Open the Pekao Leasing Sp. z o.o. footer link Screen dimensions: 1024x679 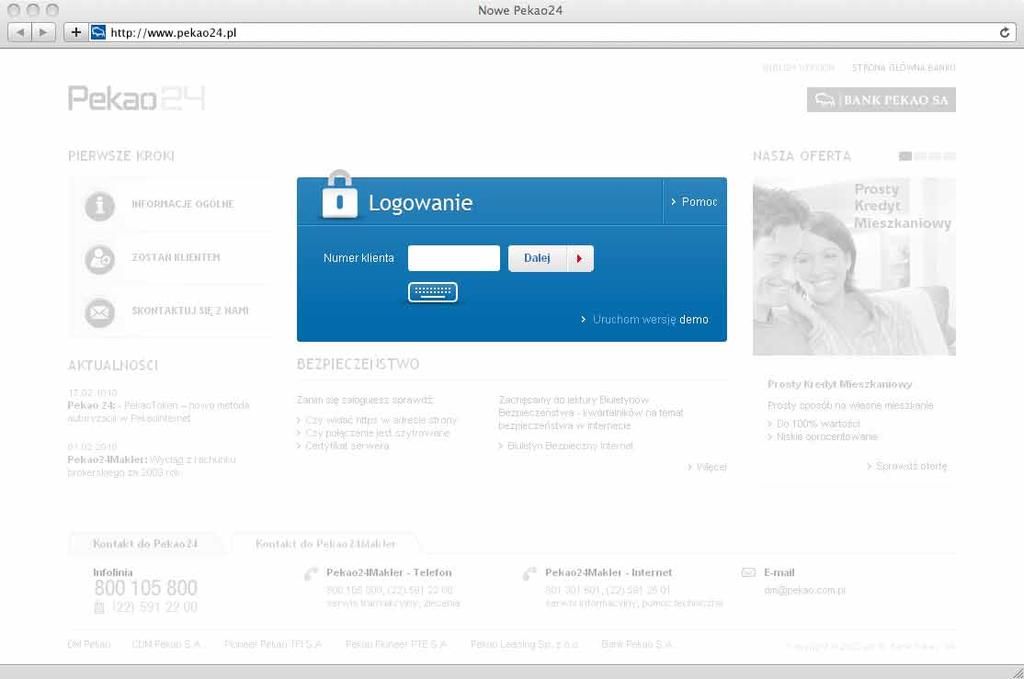[x=524, y=644]
